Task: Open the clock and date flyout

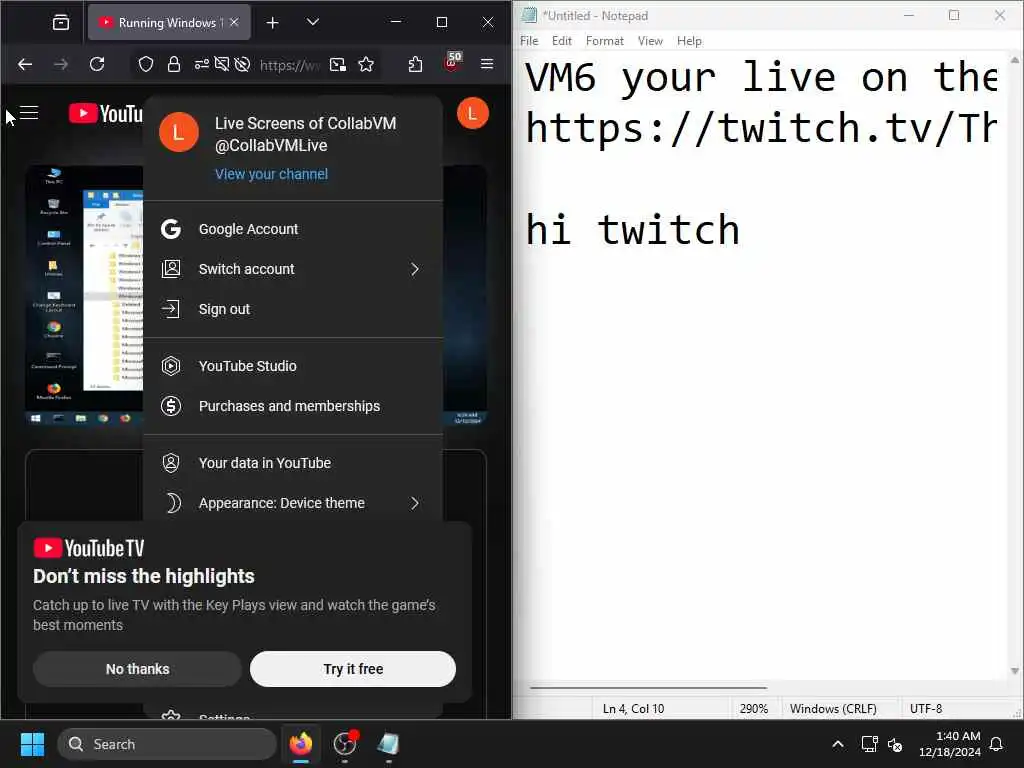Action: 949,744
